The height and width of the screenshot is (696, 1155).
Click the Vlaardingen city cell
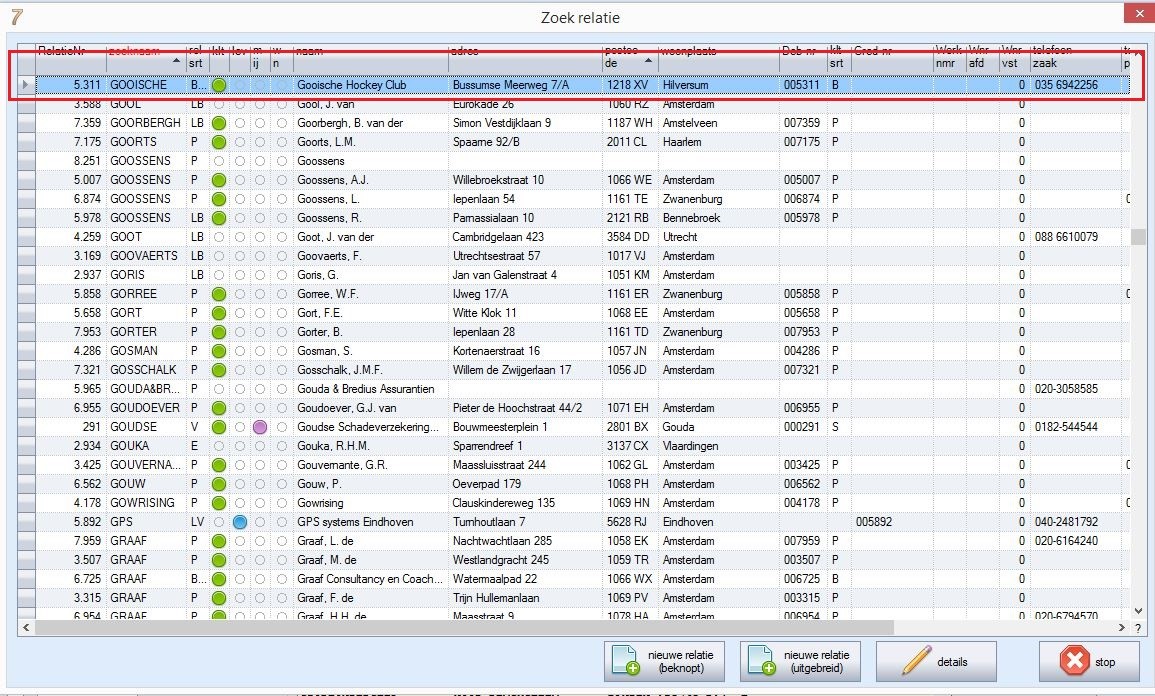[718, 446]
